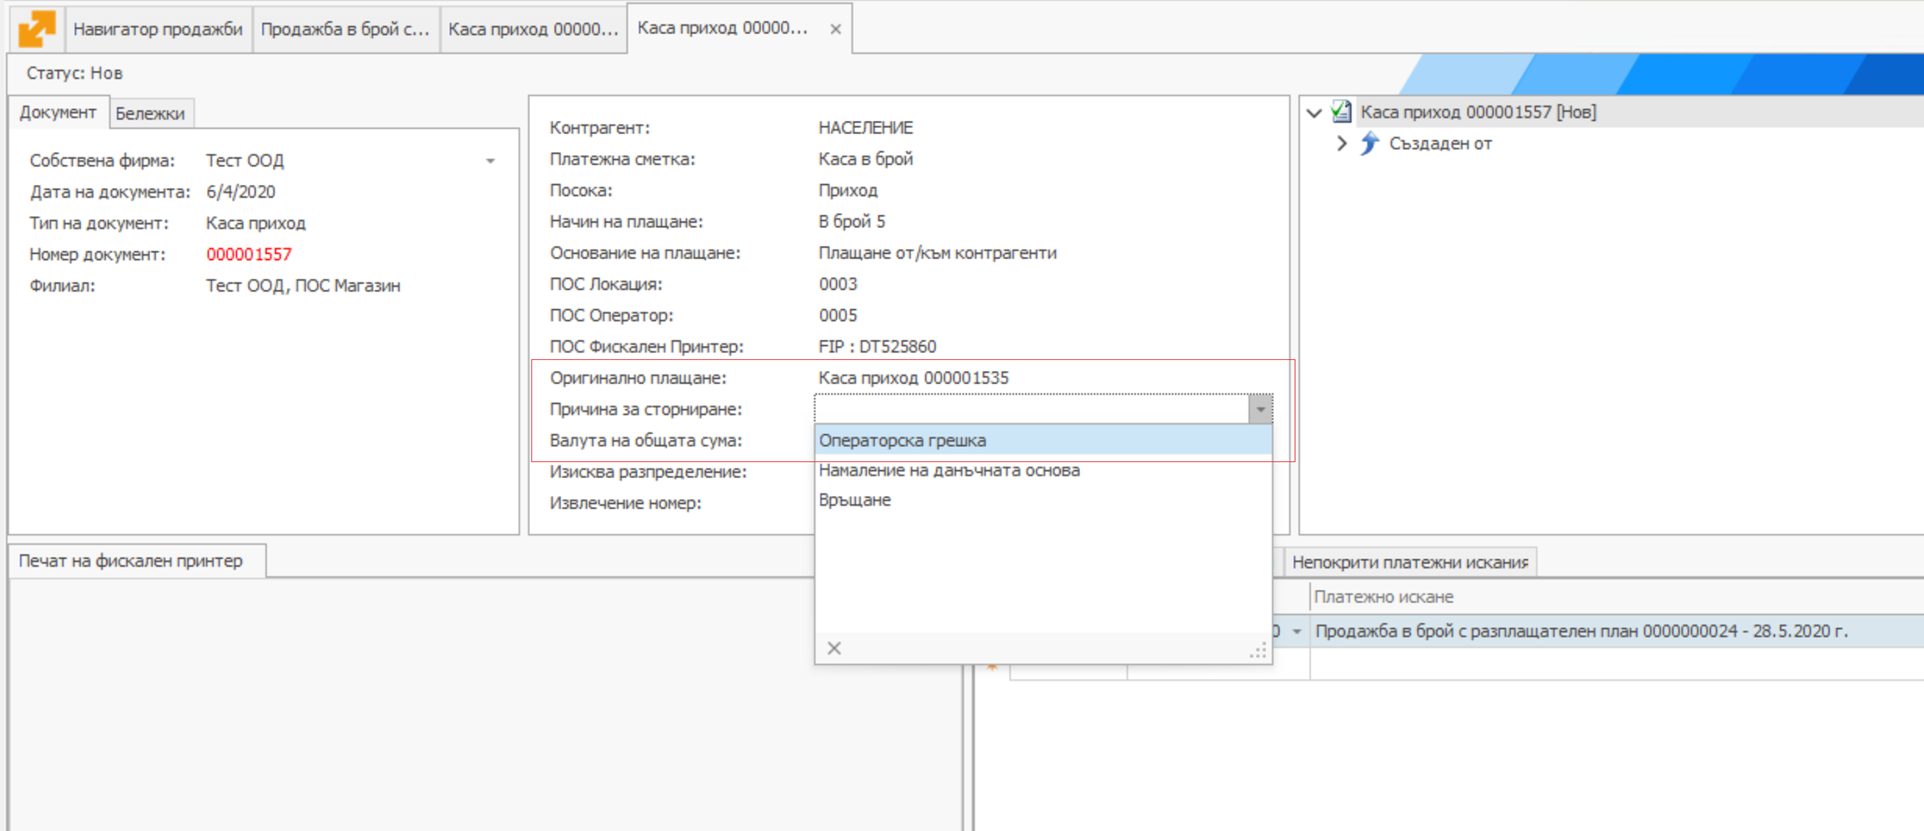Viewport: 1924px width, 831px height.
Task: Click the Създаден от tree item text
Action: point(1441,144)
